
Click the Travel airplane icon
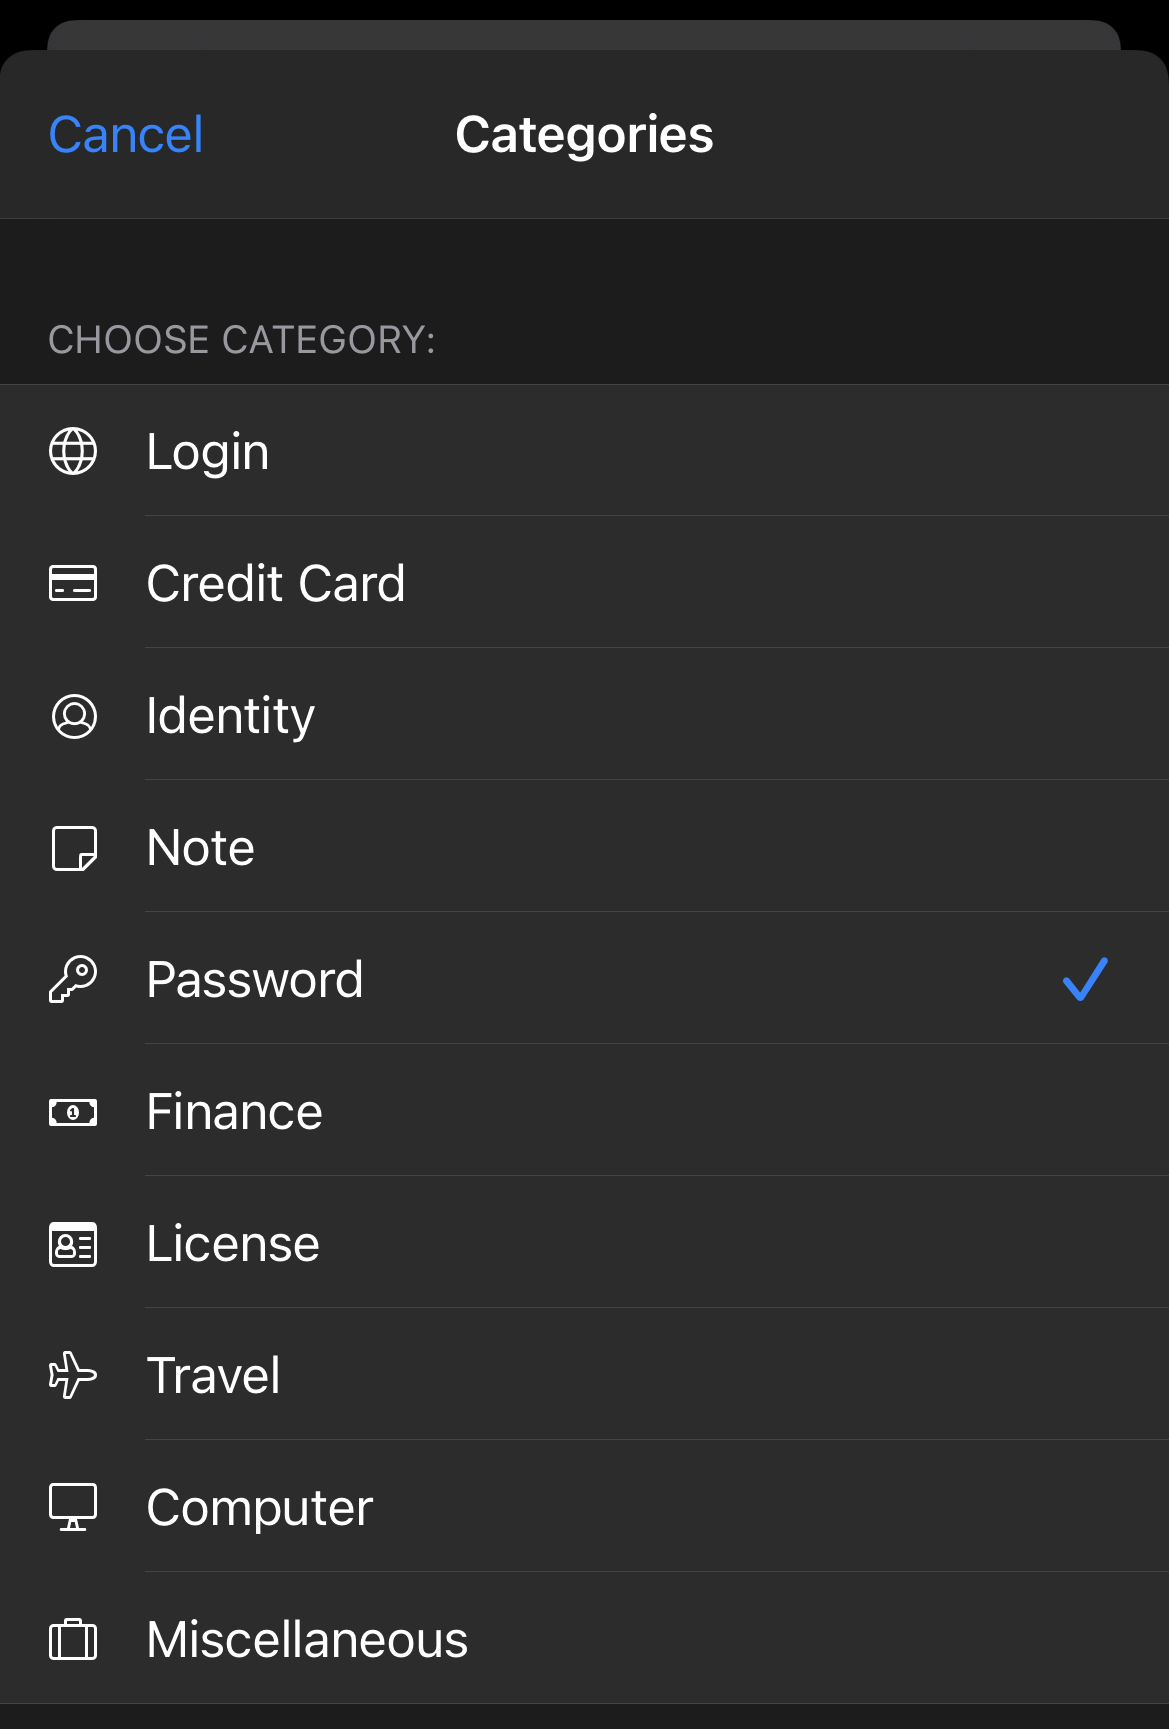click(73, 1375)
